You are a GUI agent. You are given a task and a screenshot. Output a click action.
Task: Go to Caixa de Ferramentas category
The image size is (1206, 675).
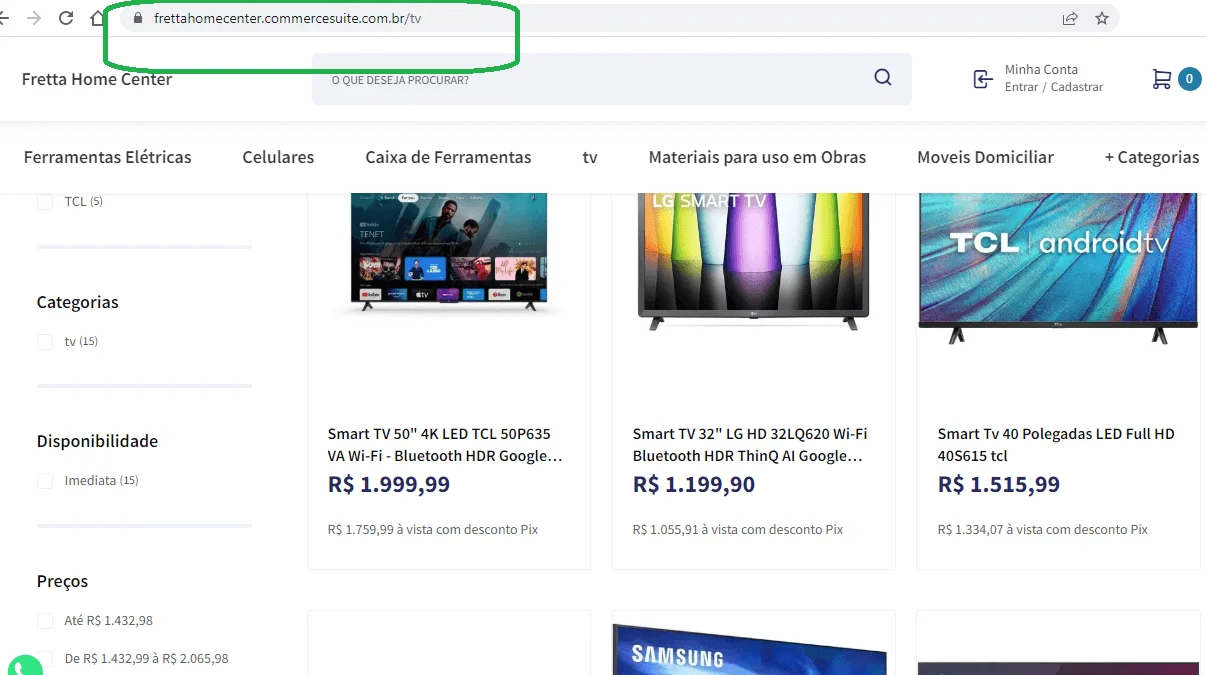pyautogui.click(x=448, y=157)
